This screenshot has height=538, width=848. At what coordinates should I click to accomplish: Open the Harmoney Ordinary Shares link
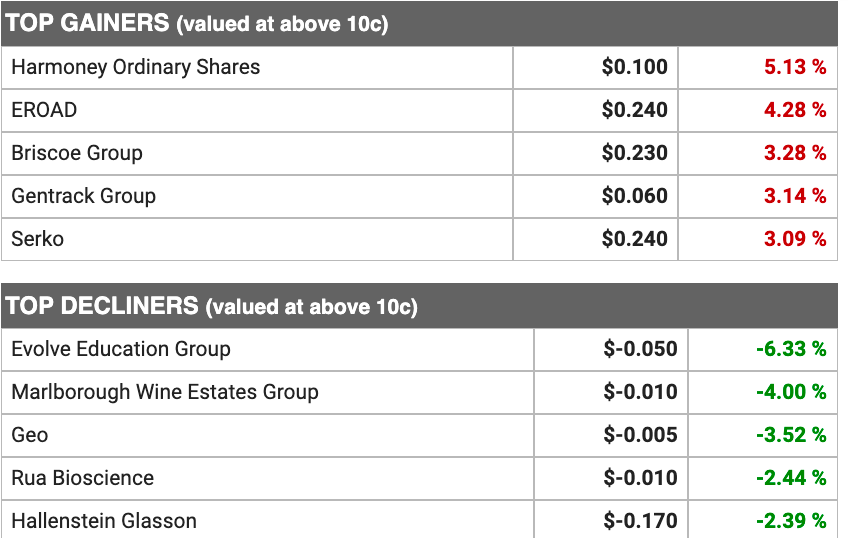(136, 67)
